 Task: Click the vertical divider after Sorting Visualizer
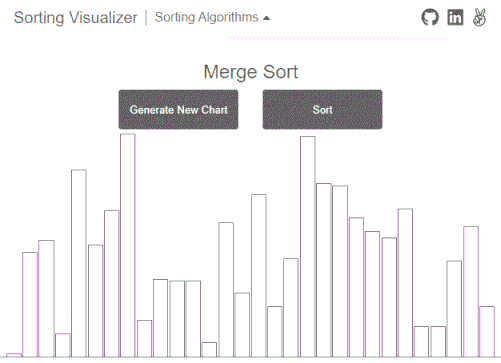coord(146,18)
